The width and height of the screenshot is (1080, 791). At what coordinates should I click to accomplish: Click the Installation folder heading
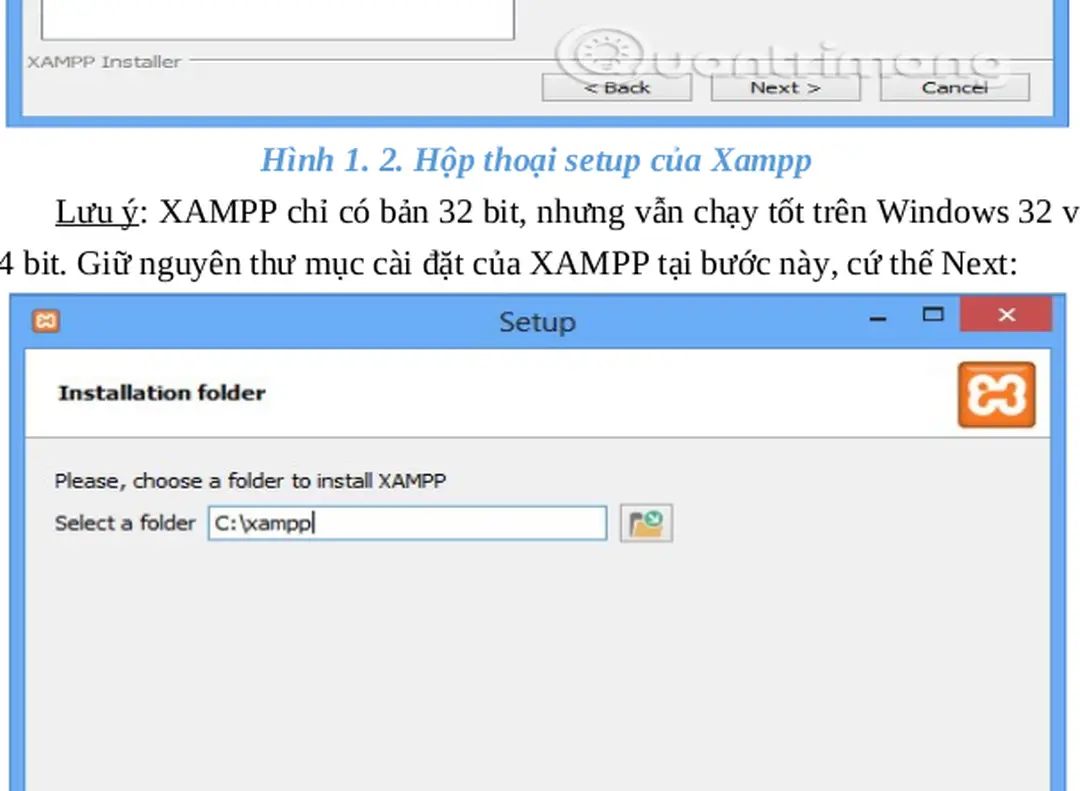[161, 393]
